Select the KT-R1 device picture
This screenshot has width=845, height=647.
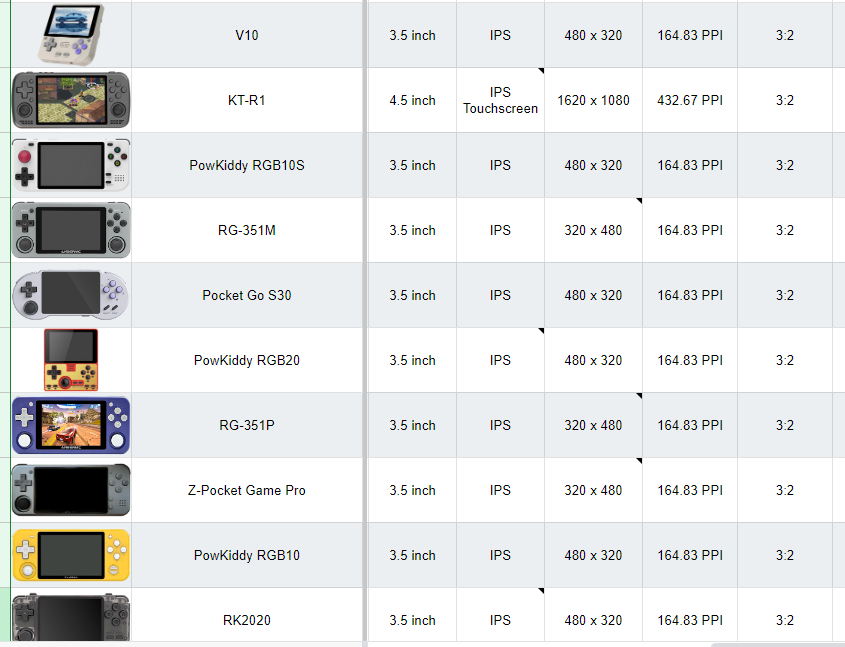point(71,100)
